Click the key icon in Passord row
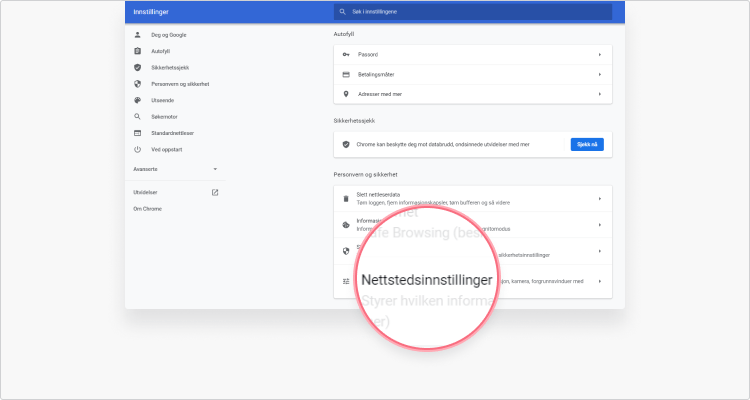750x400 pixels. pyautogui.click(x=346, y=55)
